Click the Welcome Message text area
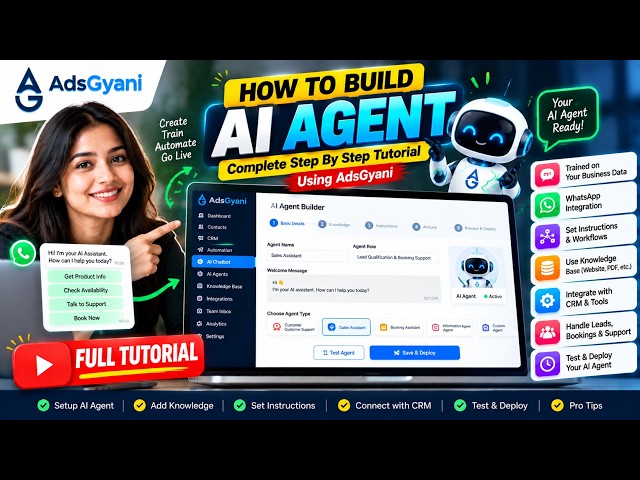This screenshot has height=480, width=640. click(354, 289)
